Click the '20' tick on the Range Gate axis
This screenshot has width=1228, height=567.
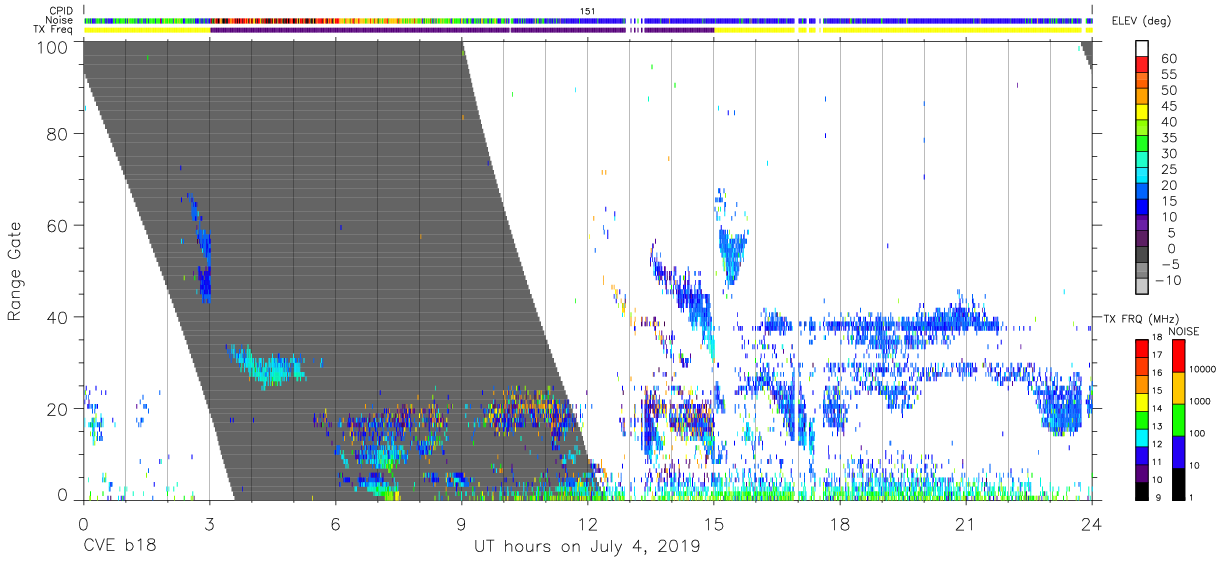pyautogui.click(x=58, y=409)
